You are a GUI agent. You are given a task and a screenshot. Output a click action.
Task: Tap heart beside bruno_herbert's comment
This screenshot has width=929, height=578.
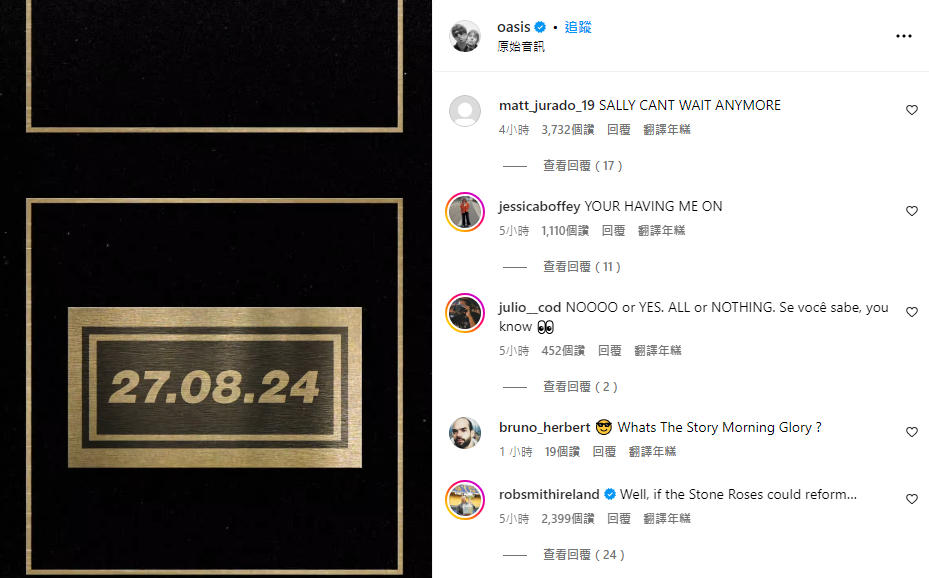click(x=912, y=432)
